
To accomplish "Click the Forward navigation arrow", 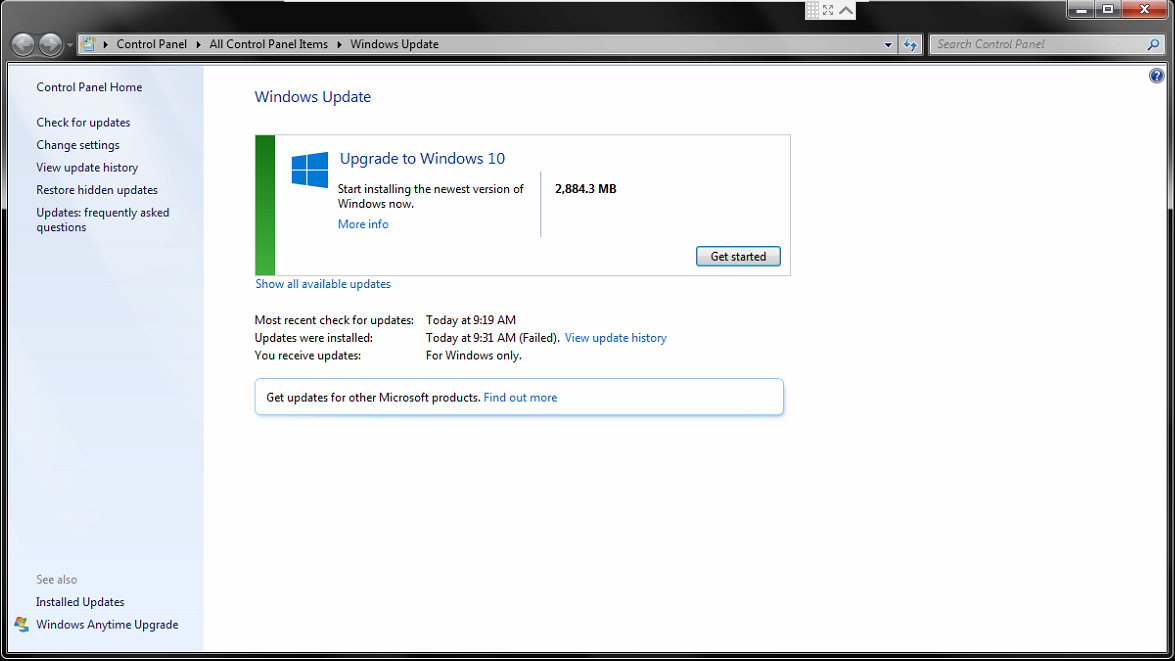I will pyautogui.click(x=50, y=45).
